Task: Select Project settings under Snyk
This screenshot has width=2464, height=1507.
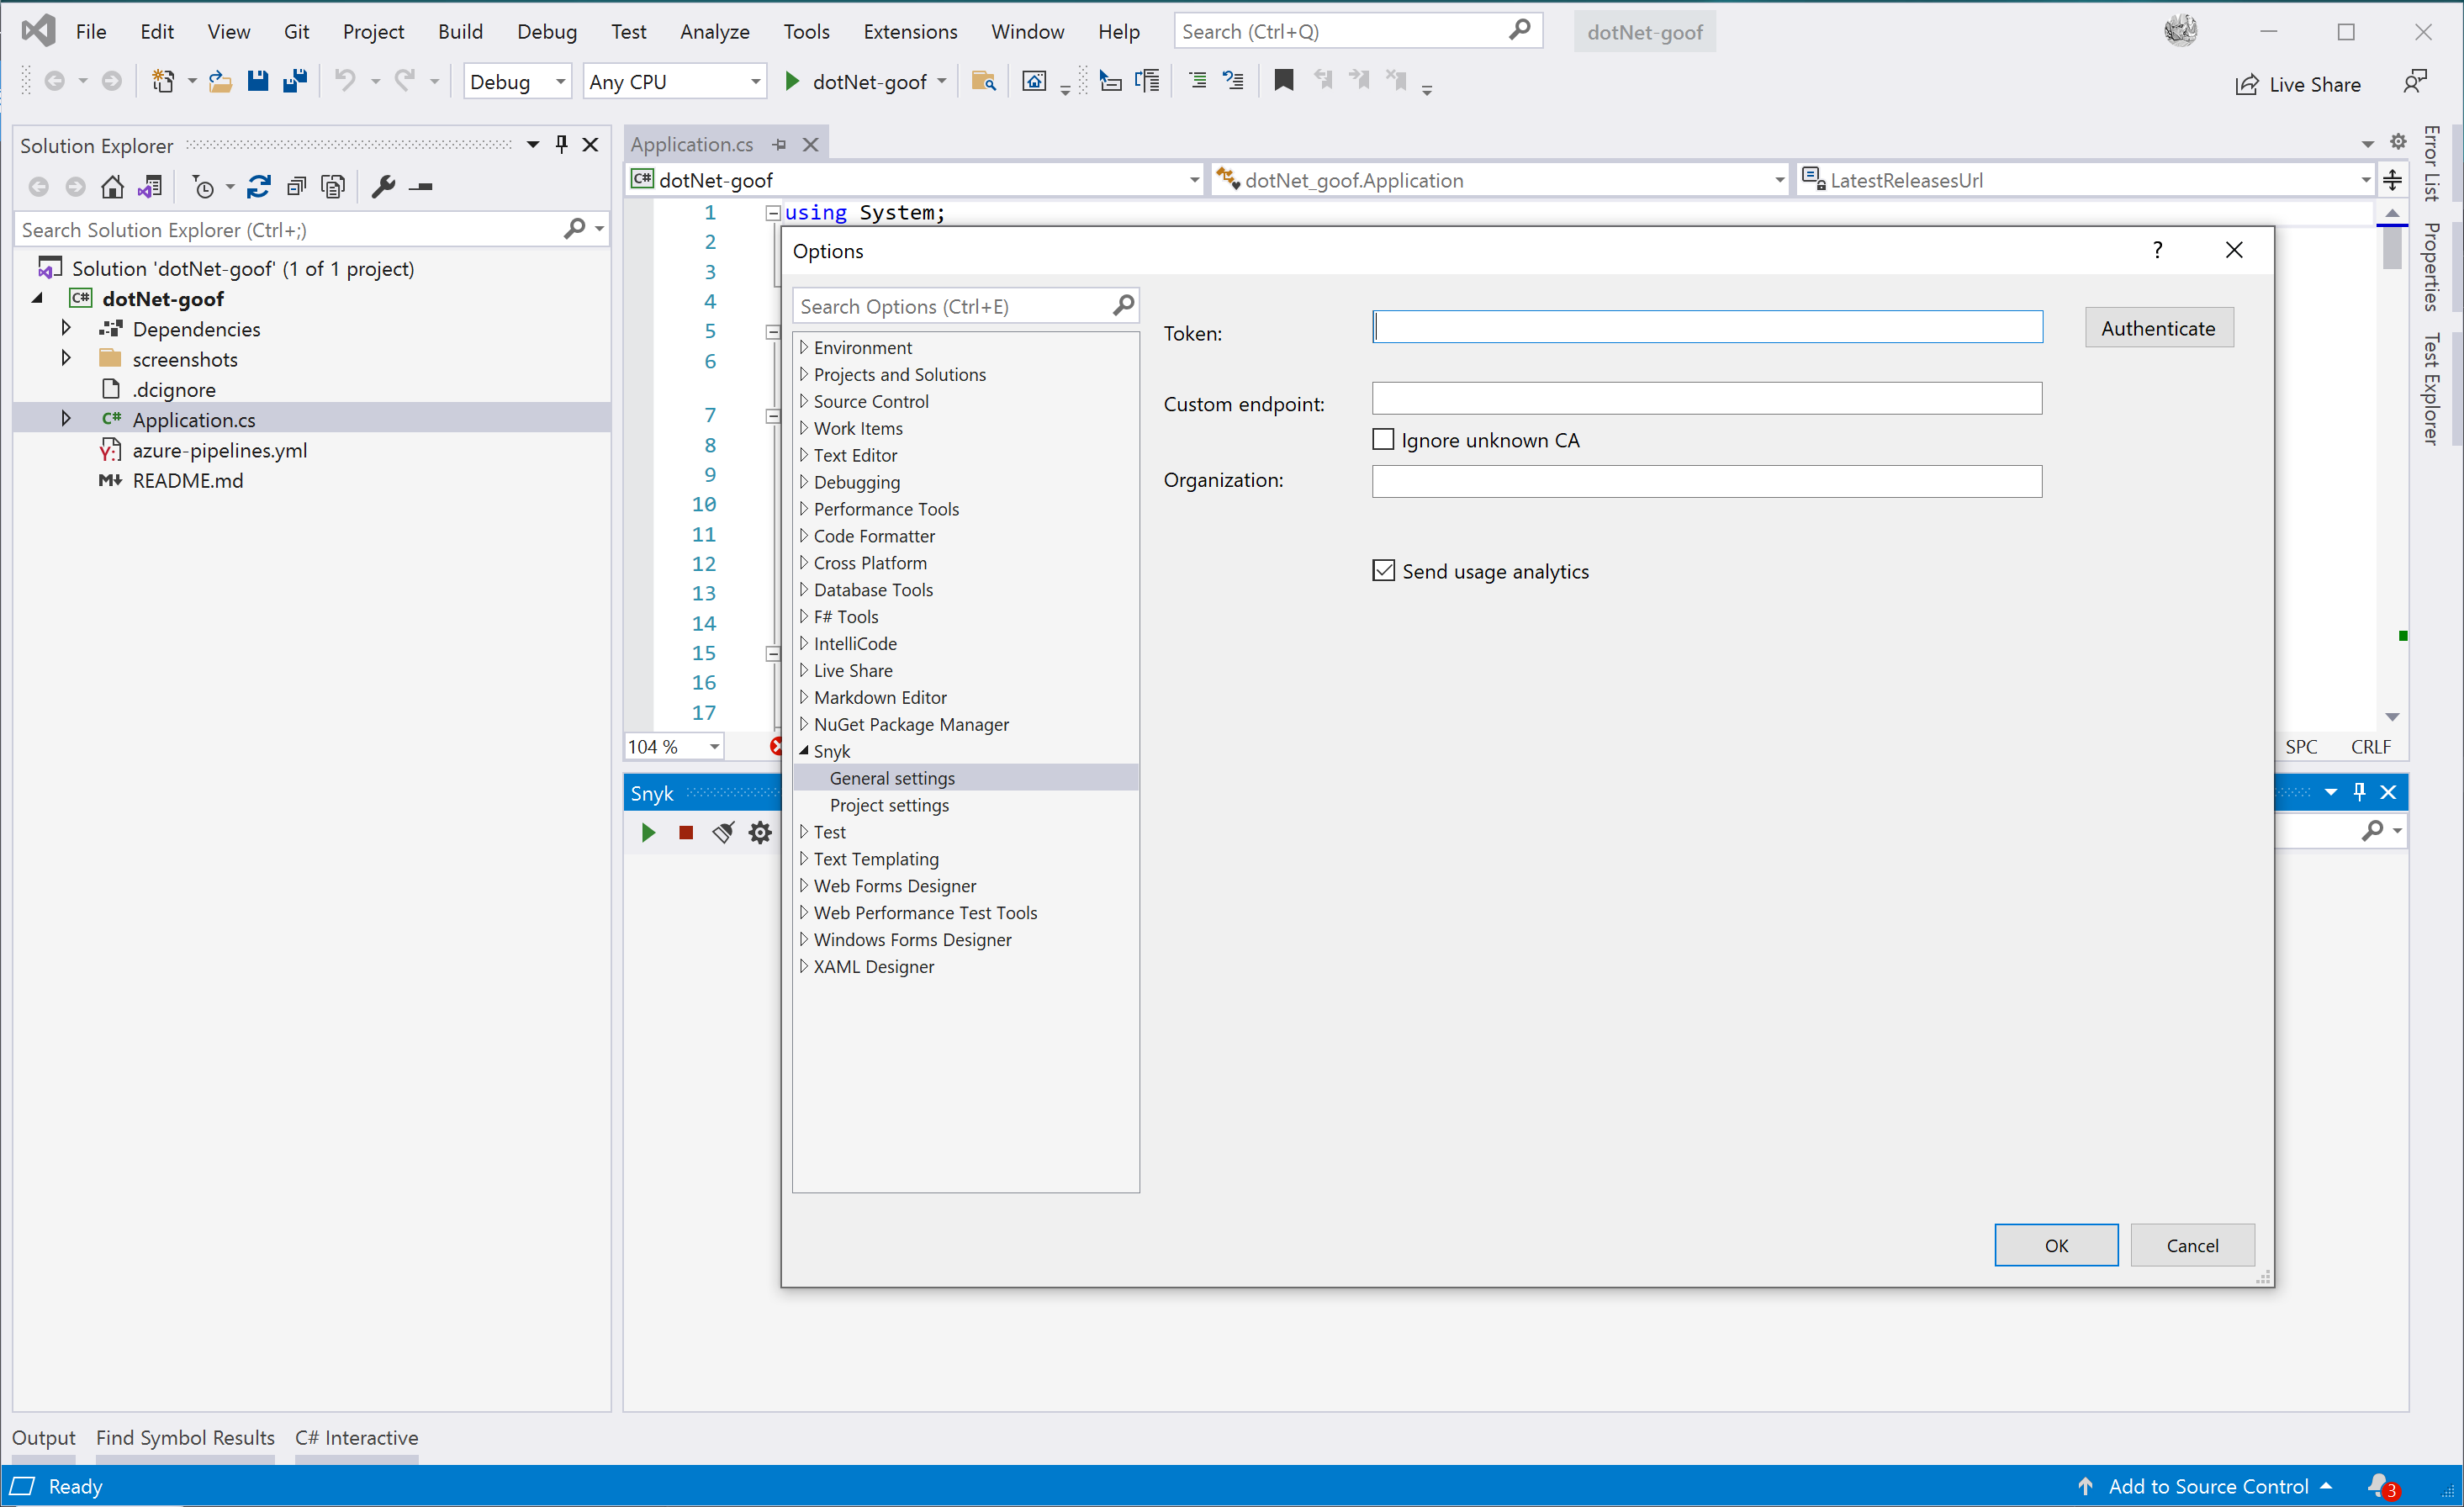Action: 889,804
